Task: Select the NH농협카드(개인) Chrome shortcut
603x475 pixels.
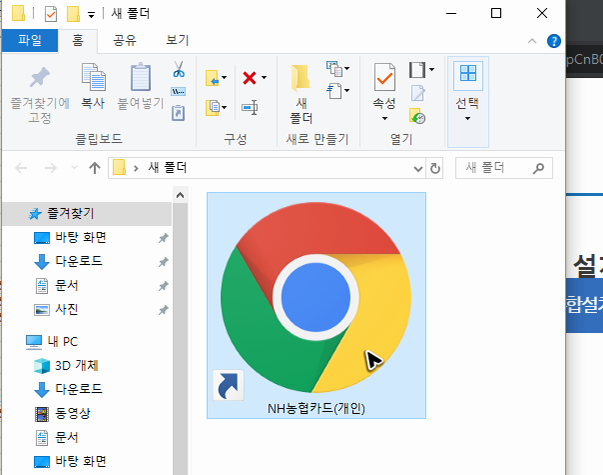Action: pos(316,305)
